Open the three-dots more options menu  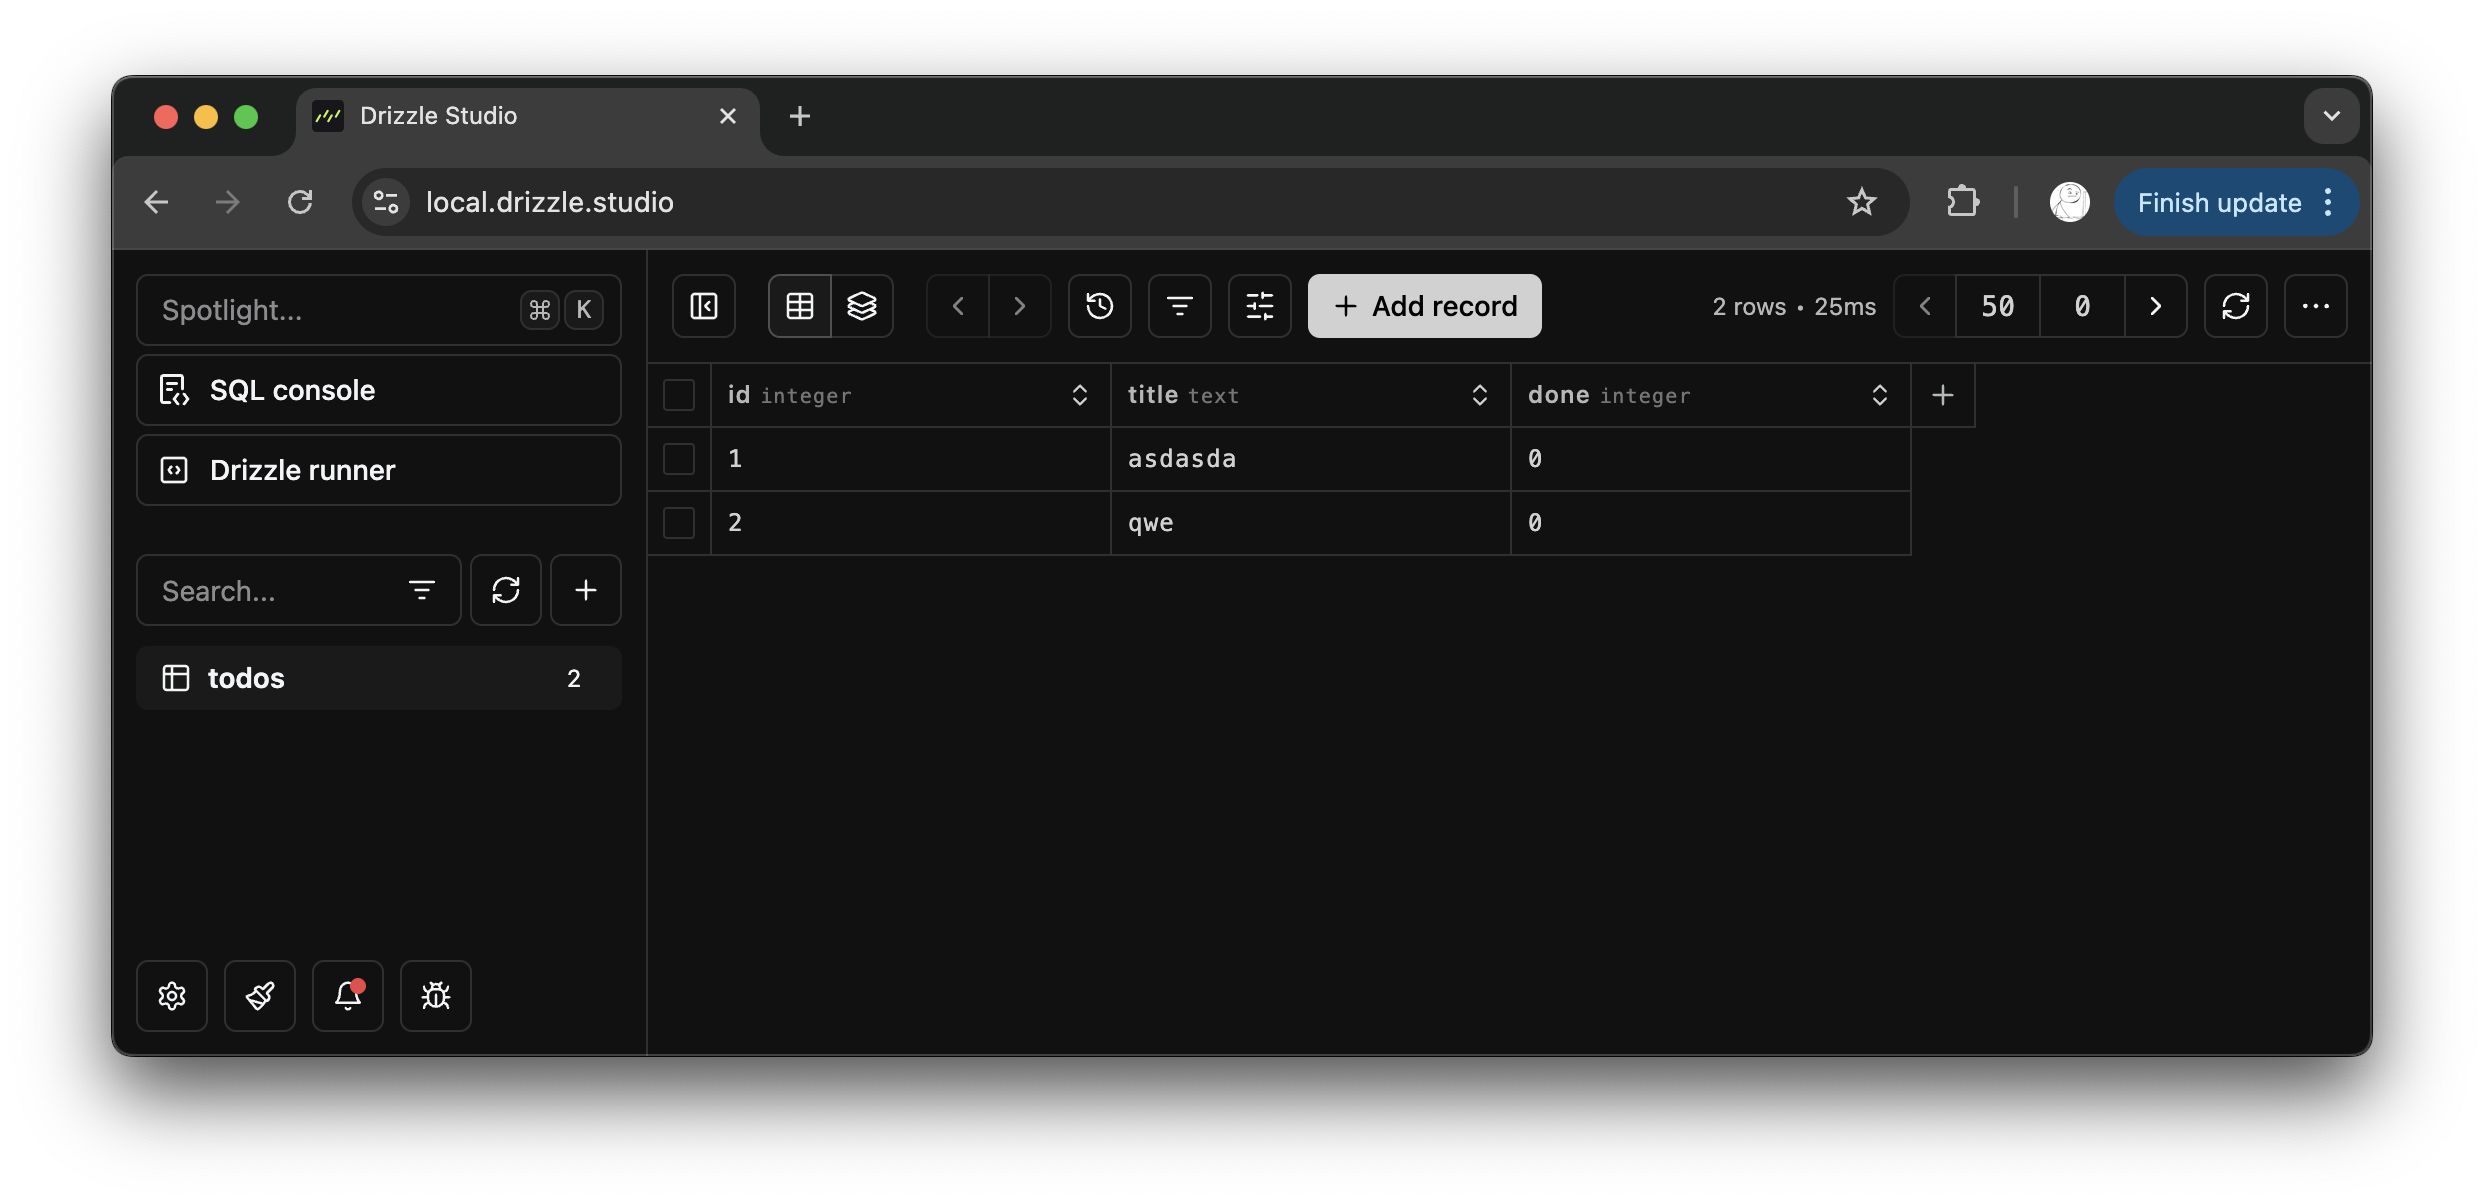click(x=2316, y=306)
